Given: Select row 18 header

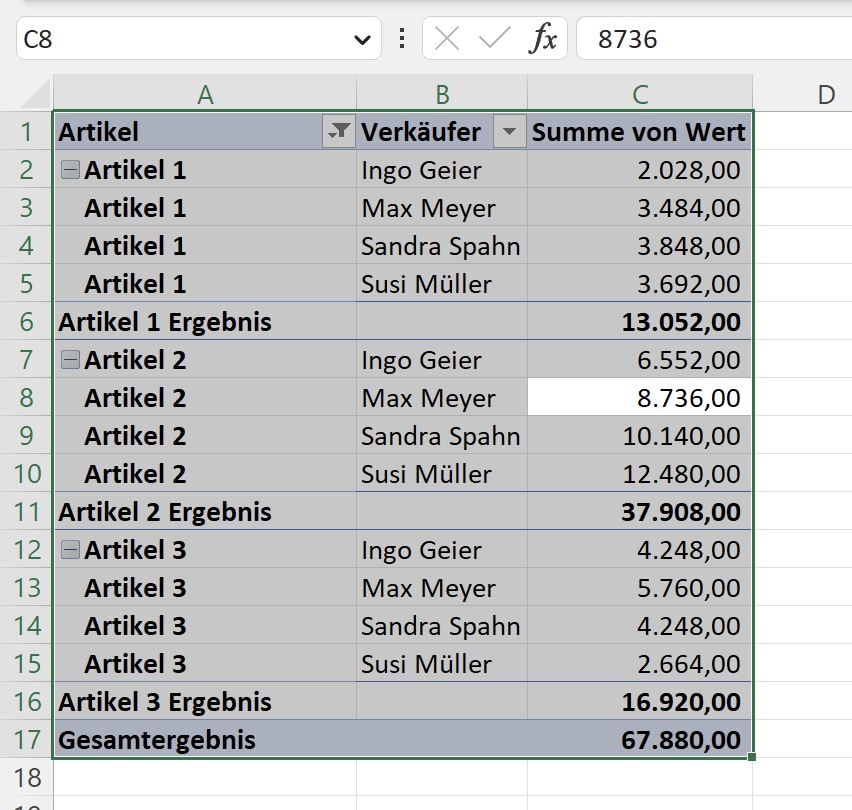Looking at the screenshot, I should tap(27, 778).
